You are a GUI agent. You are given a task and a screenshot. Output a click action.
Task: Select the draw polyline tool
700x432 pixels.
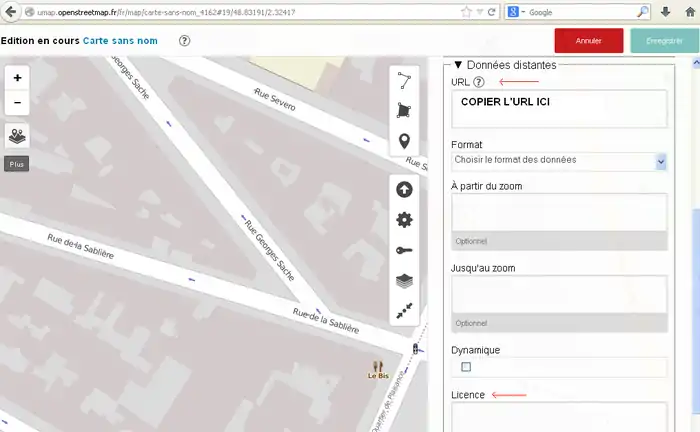[404, 80]
